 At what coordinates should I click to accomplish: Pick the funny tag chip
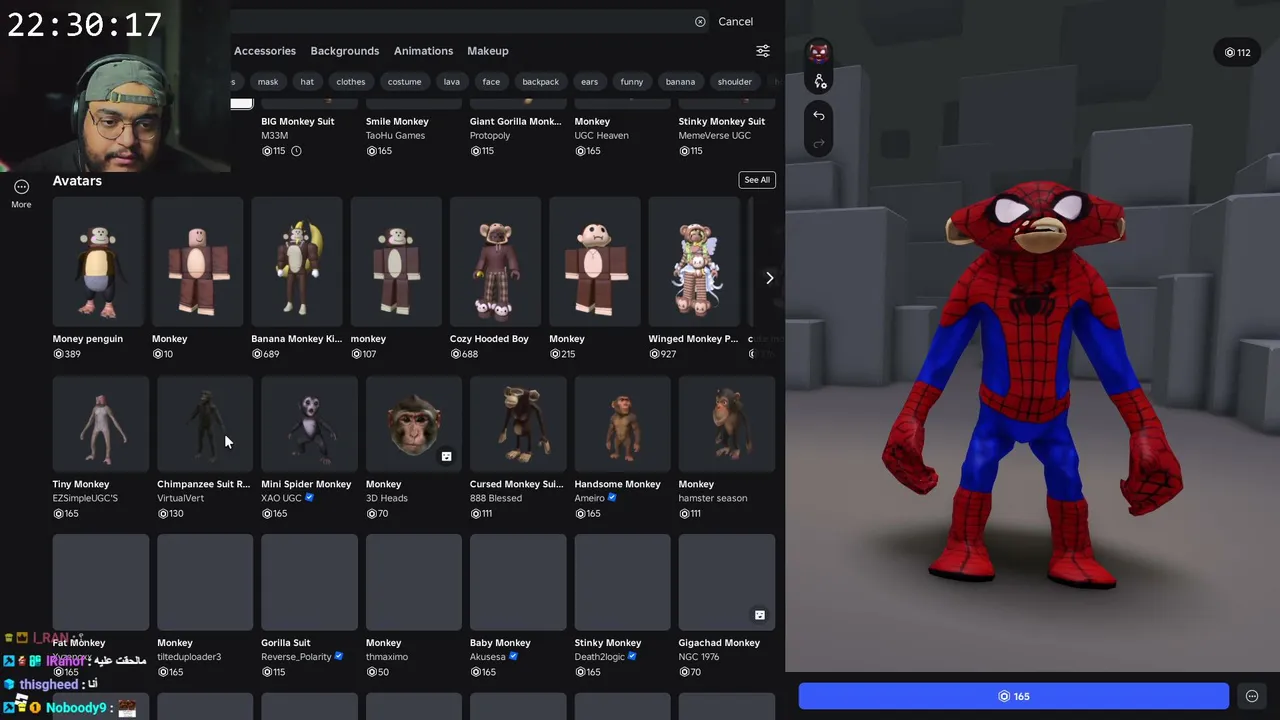point(632,82)
